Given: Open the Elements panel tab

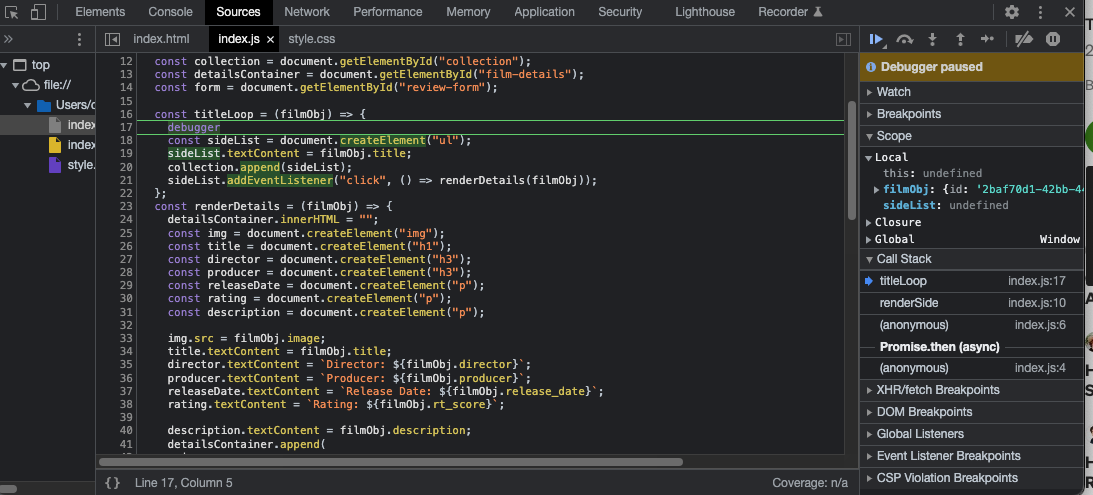Looking at the screenshot, I should pos(100,12).
